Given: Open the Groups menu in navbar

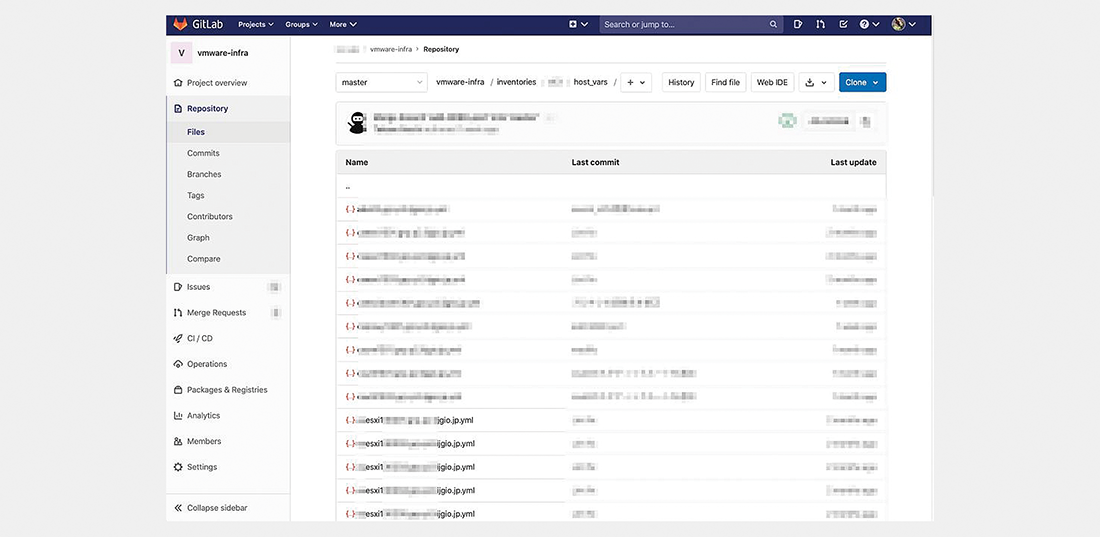Looking at the screenshot, I should pos(301,24).
